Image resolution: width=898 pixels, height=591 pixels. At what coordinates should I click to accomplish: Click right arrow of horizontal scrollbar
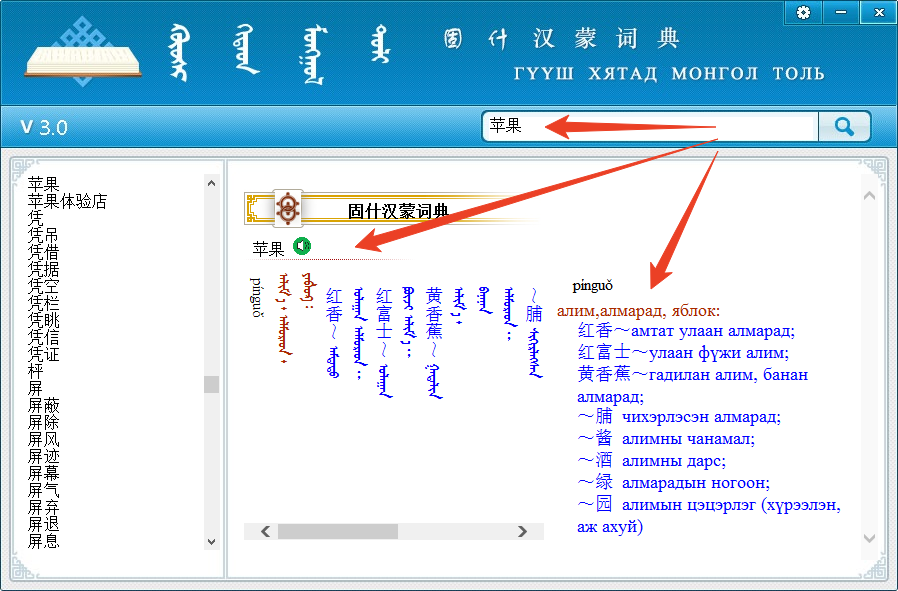pos(524,531)
